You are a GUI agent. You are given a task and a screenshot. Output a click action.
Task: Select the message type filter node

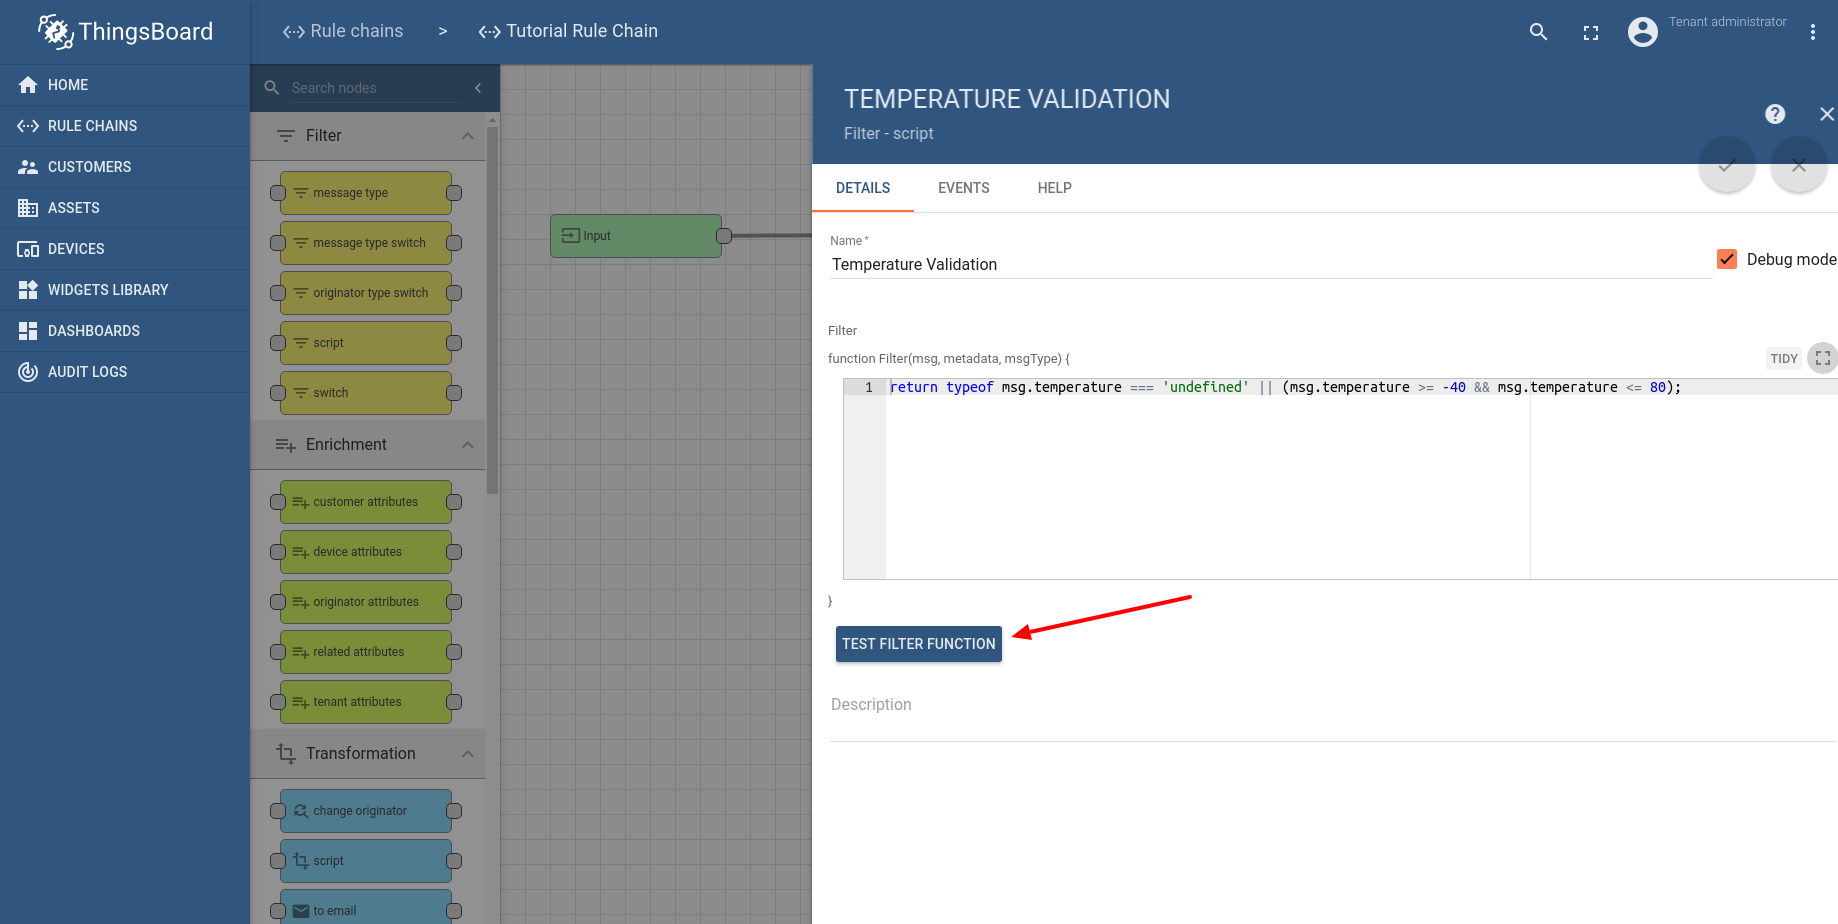(366, 193)
